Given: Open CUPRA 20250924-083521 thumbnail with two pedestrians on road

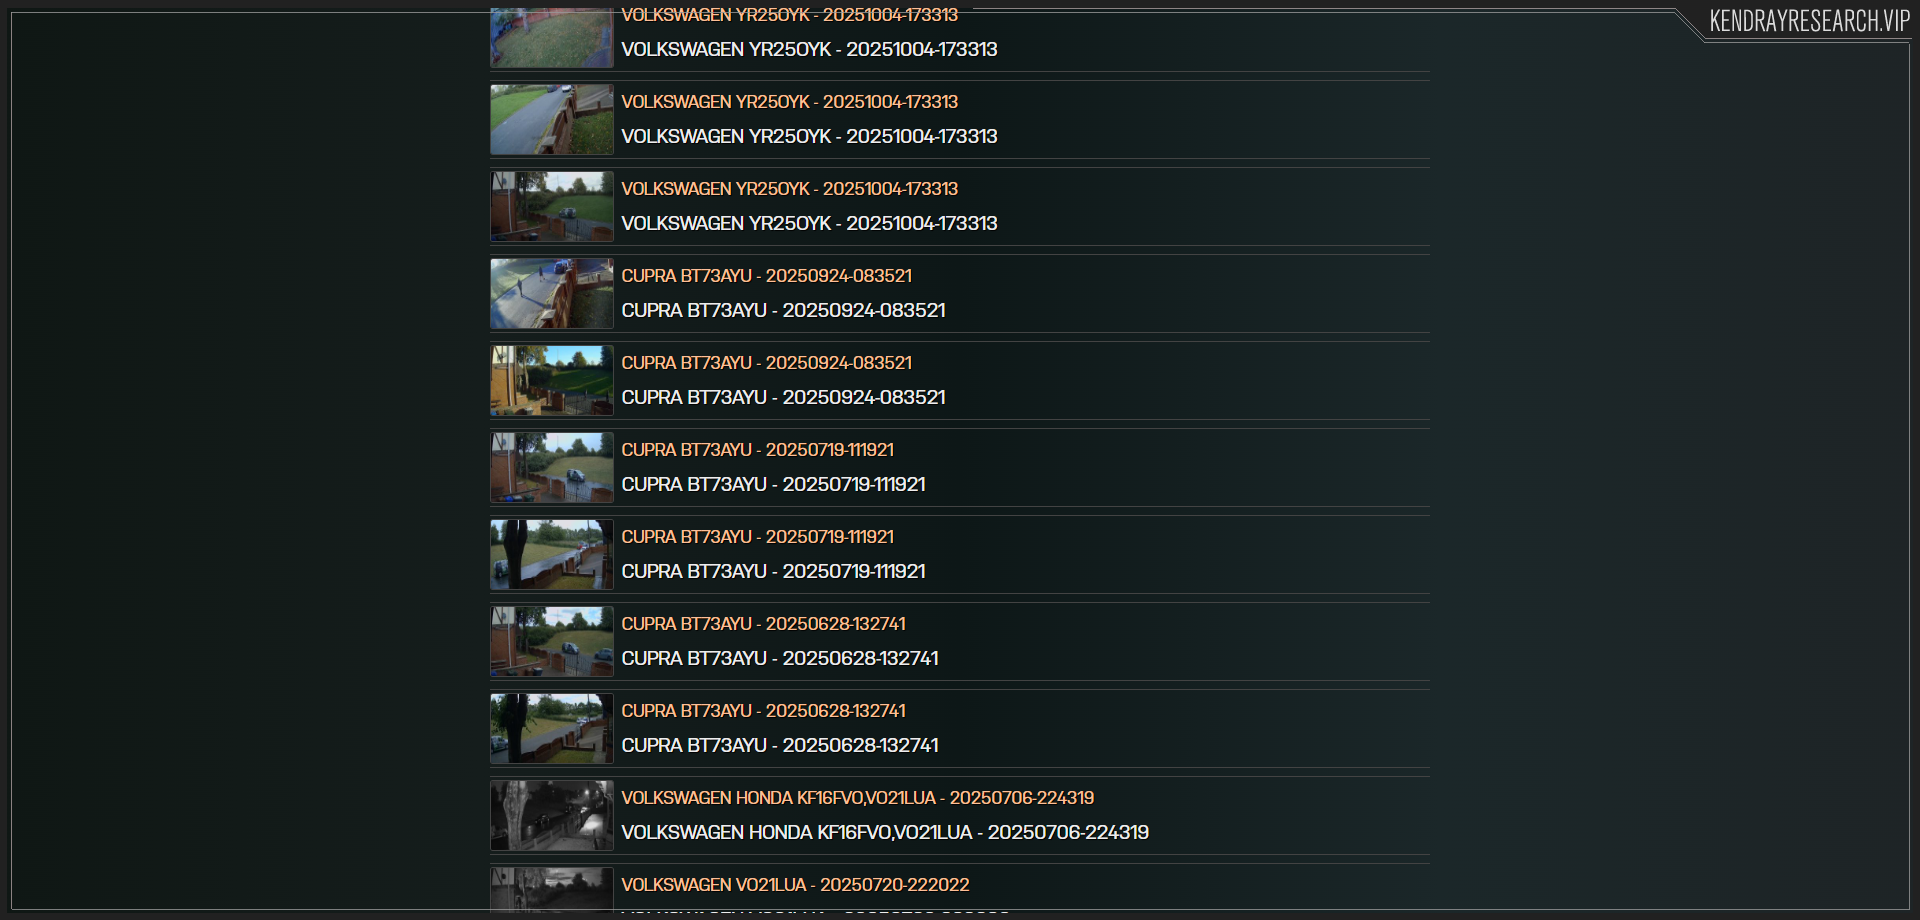Looking at the screenshot, I should pyautogui.click(x=552, y=294).
